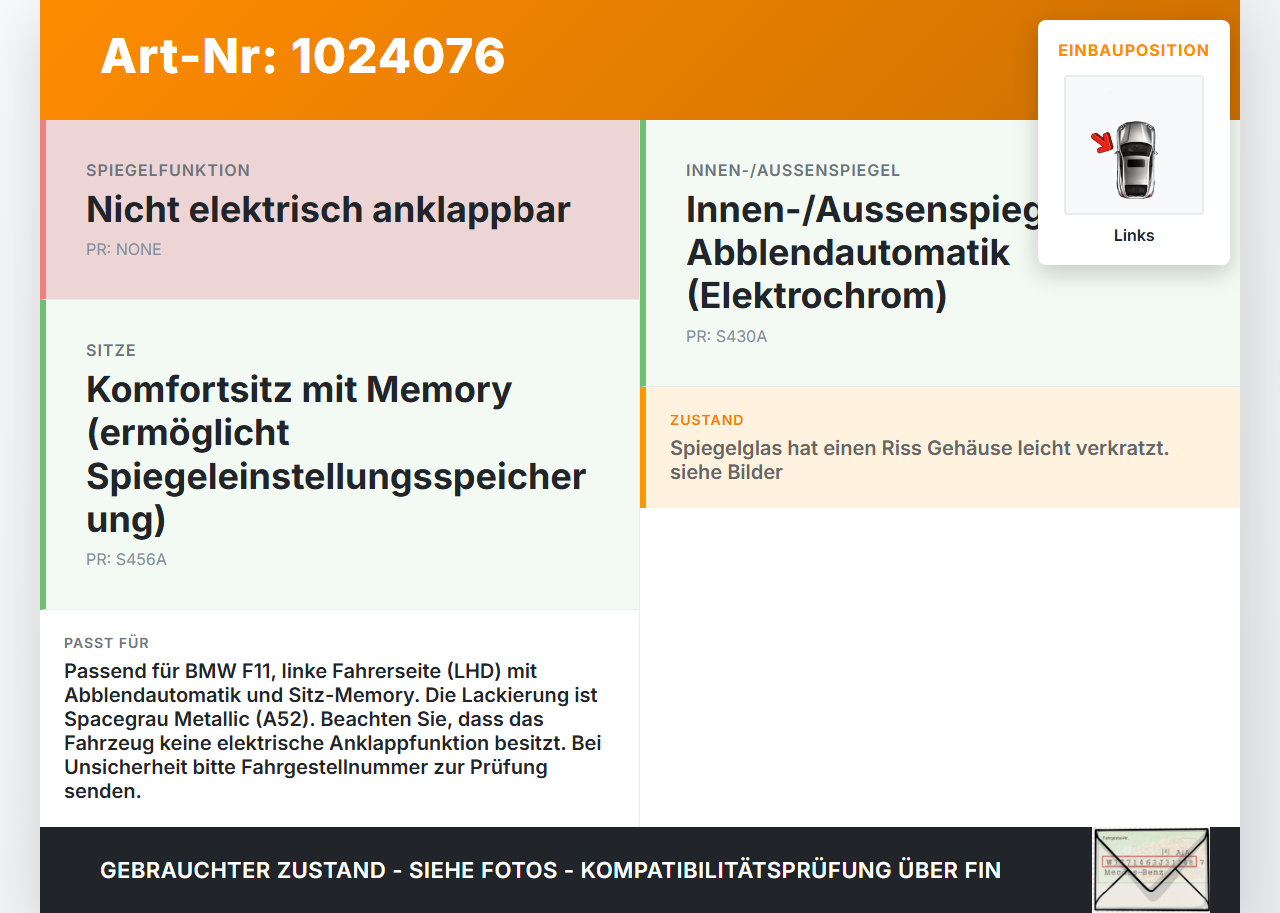Click the PR: NONE code
This screenshot has width=1280, height=913.
(x=124, y=250)
